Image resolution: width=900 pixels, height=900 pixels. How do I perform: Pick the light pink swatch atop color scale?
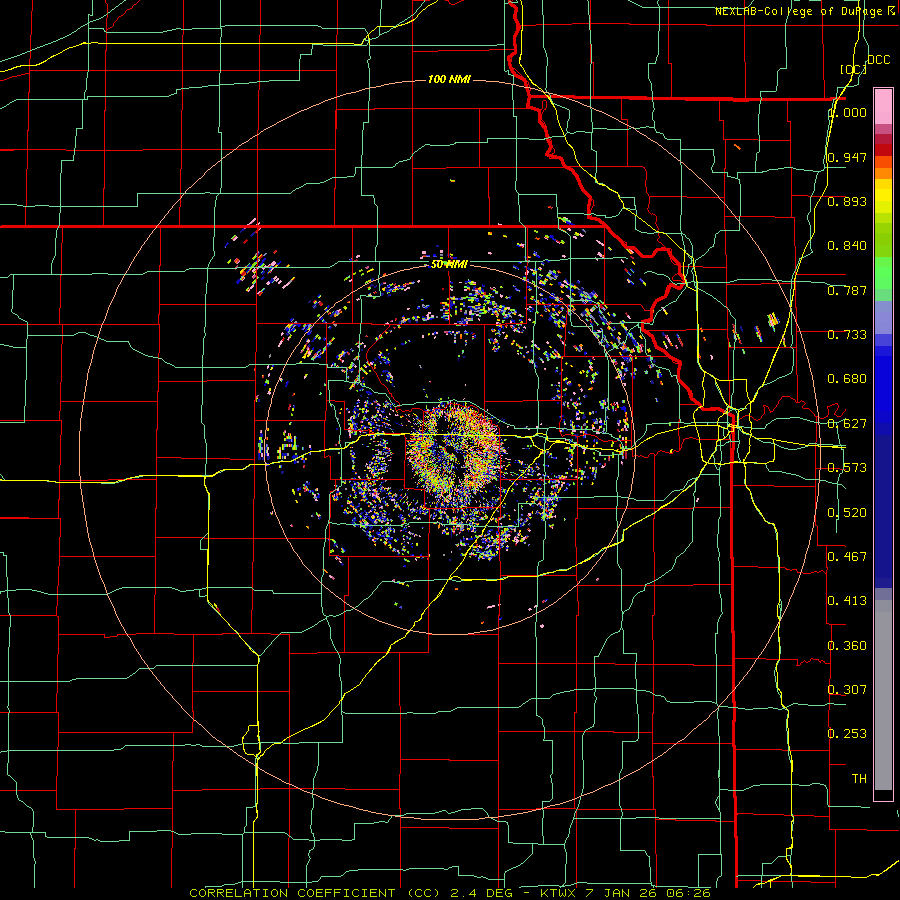pyautogui.click(x=883, y=106)
